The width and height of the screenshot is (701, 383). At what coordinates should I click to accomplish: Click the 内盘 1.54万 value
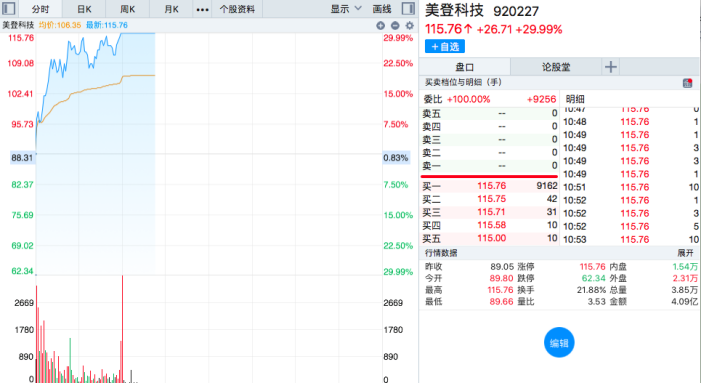pos(685,267)
